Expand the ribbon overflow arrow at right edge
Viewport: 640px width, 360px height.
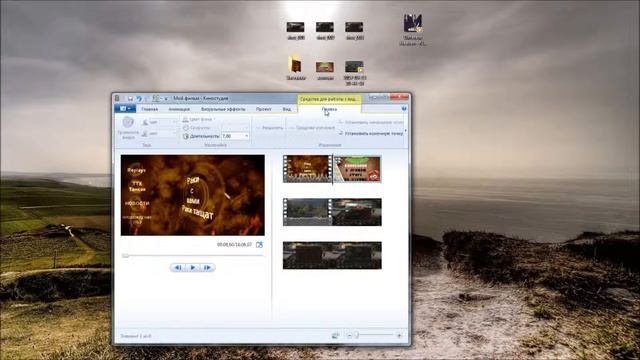405,131
